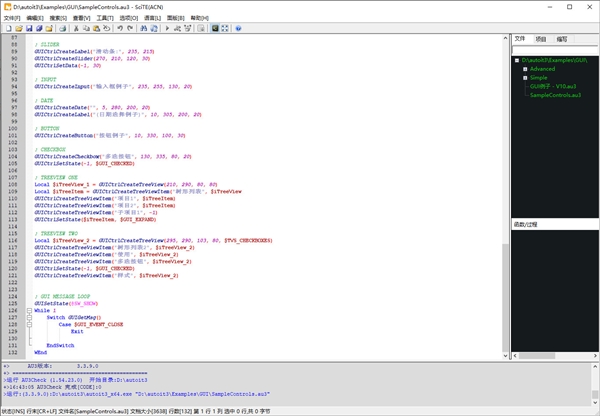Screen dimensions: 600x416
Task: Open the 帮助[H] menu
Action: click(x=199, y=17)
